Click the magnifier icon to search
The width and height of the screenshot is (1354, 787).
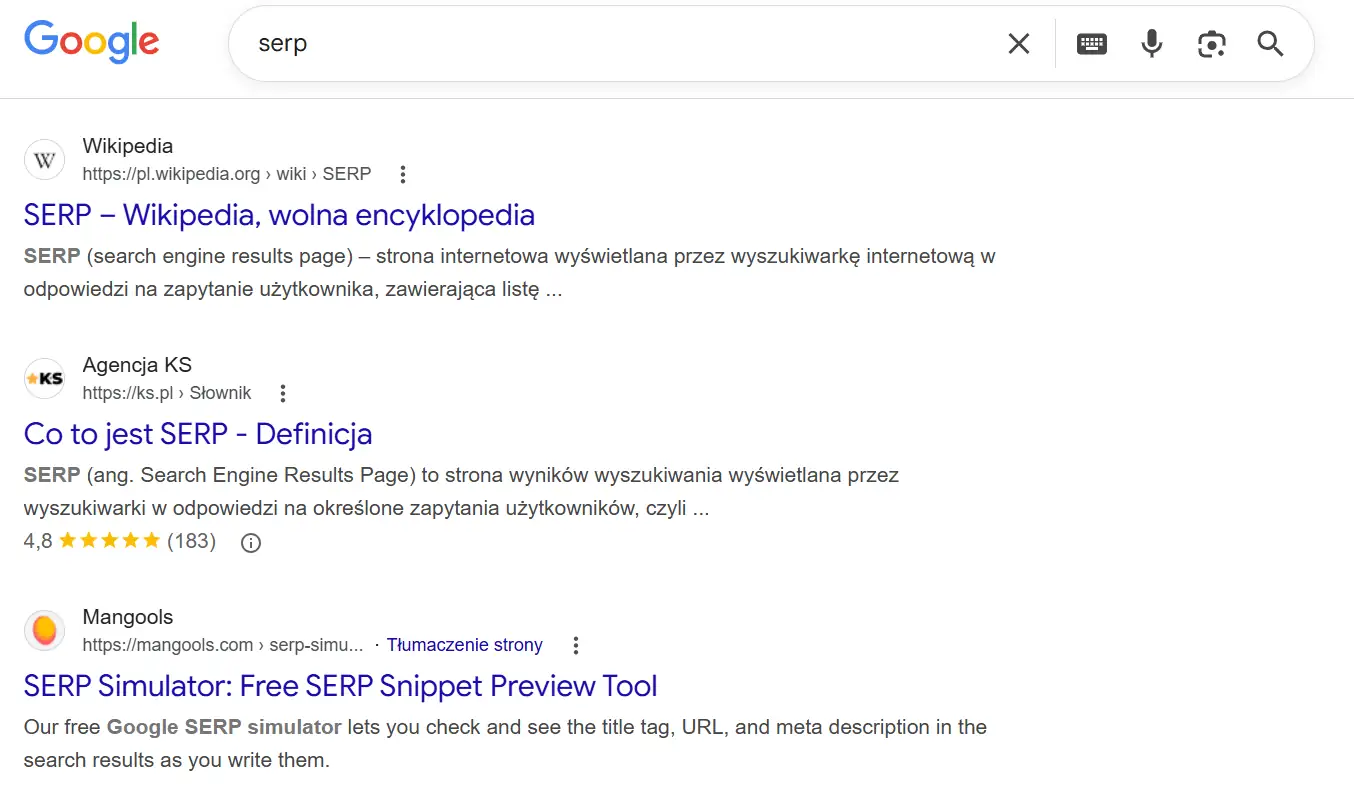pyautogui.click(x=1269, y=44)
